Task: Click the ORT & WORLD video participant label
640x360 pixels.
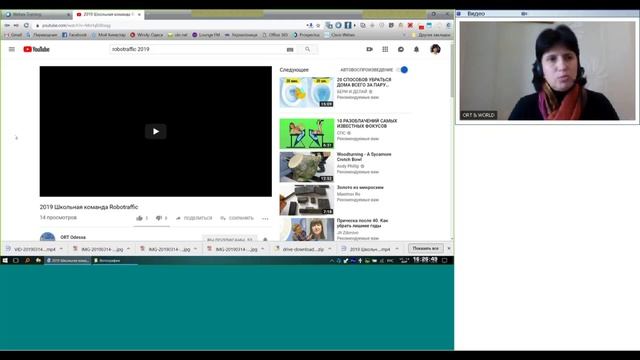Action: [x=478, y=116]
